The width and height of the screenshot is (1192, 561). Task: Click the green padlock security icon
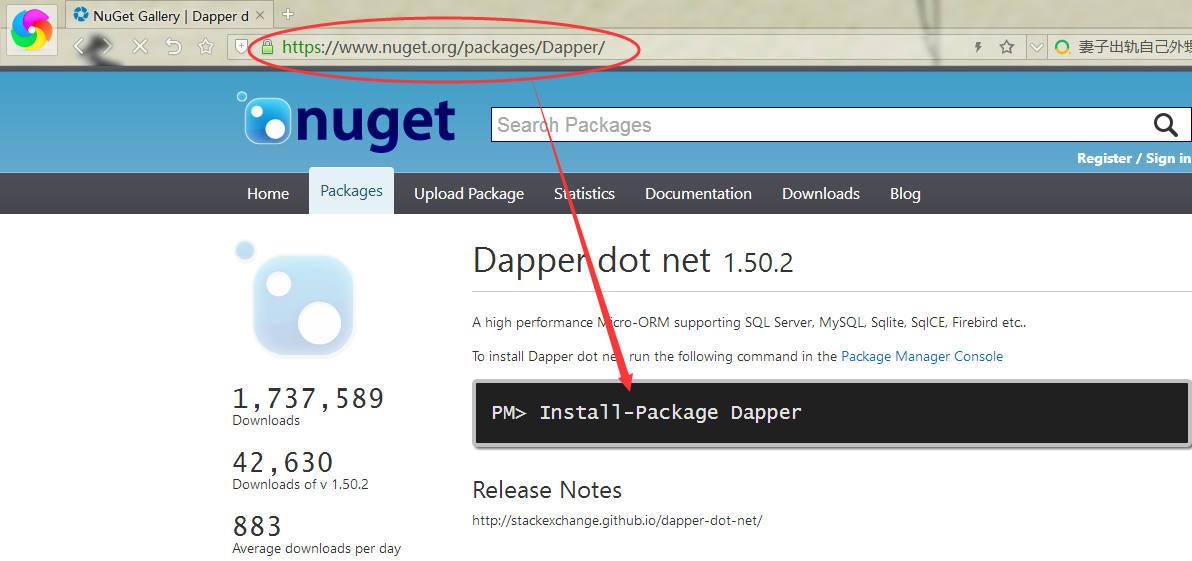coord(267,47)
